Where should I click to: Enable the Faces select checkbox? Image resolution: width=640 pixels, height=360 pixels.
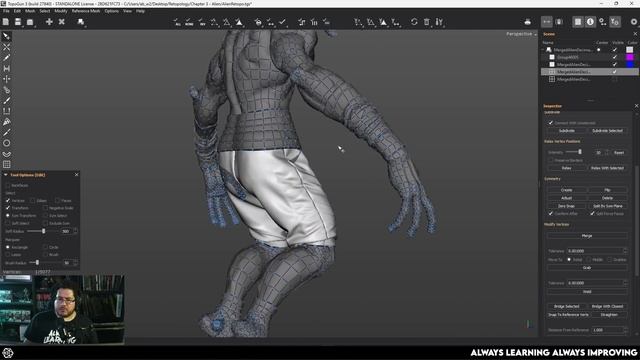point(57,200)
